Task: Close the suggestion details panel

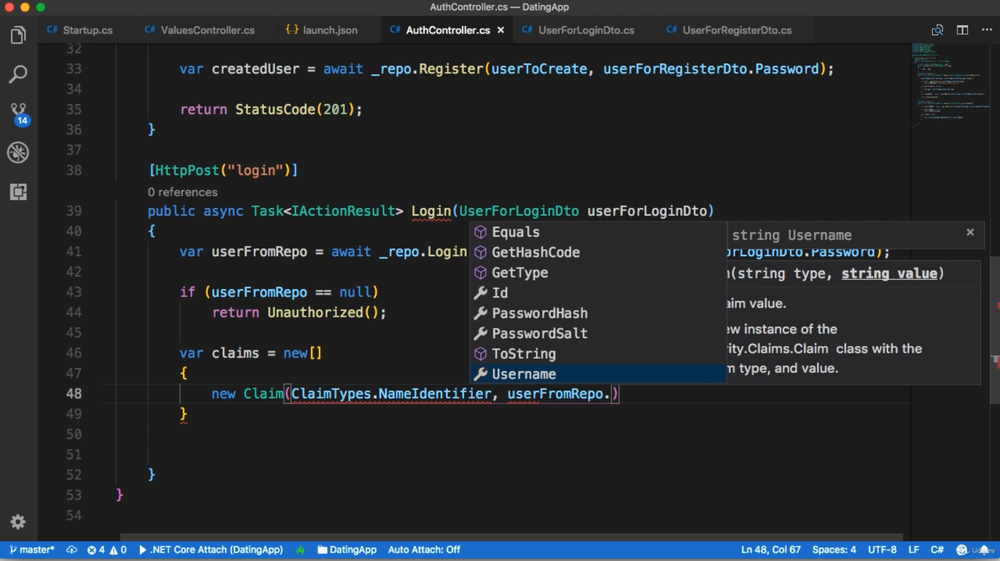Action: point(970,233)
